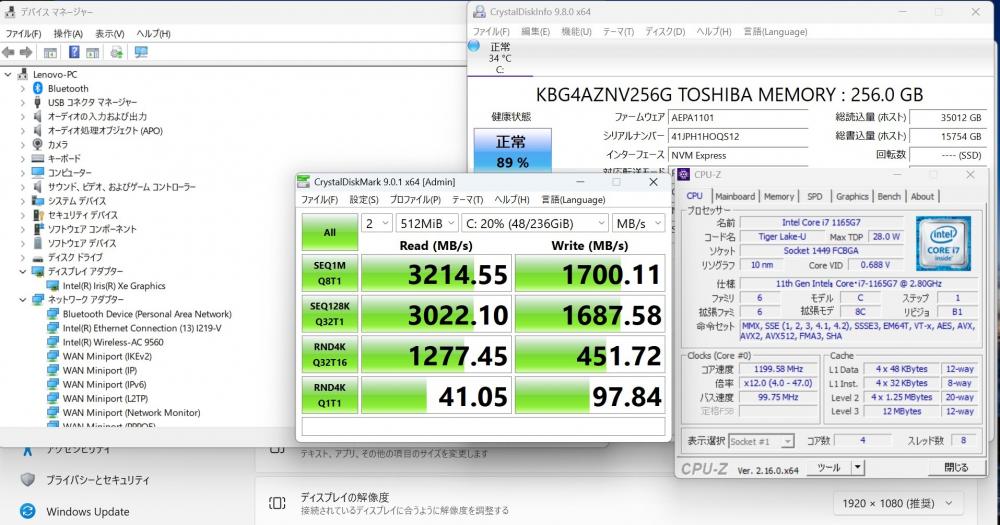This screenshot has height=525, width=1000.
Task: Open プロファイル(P) menu in CrystalDiskMark
Action: (415, 200)
